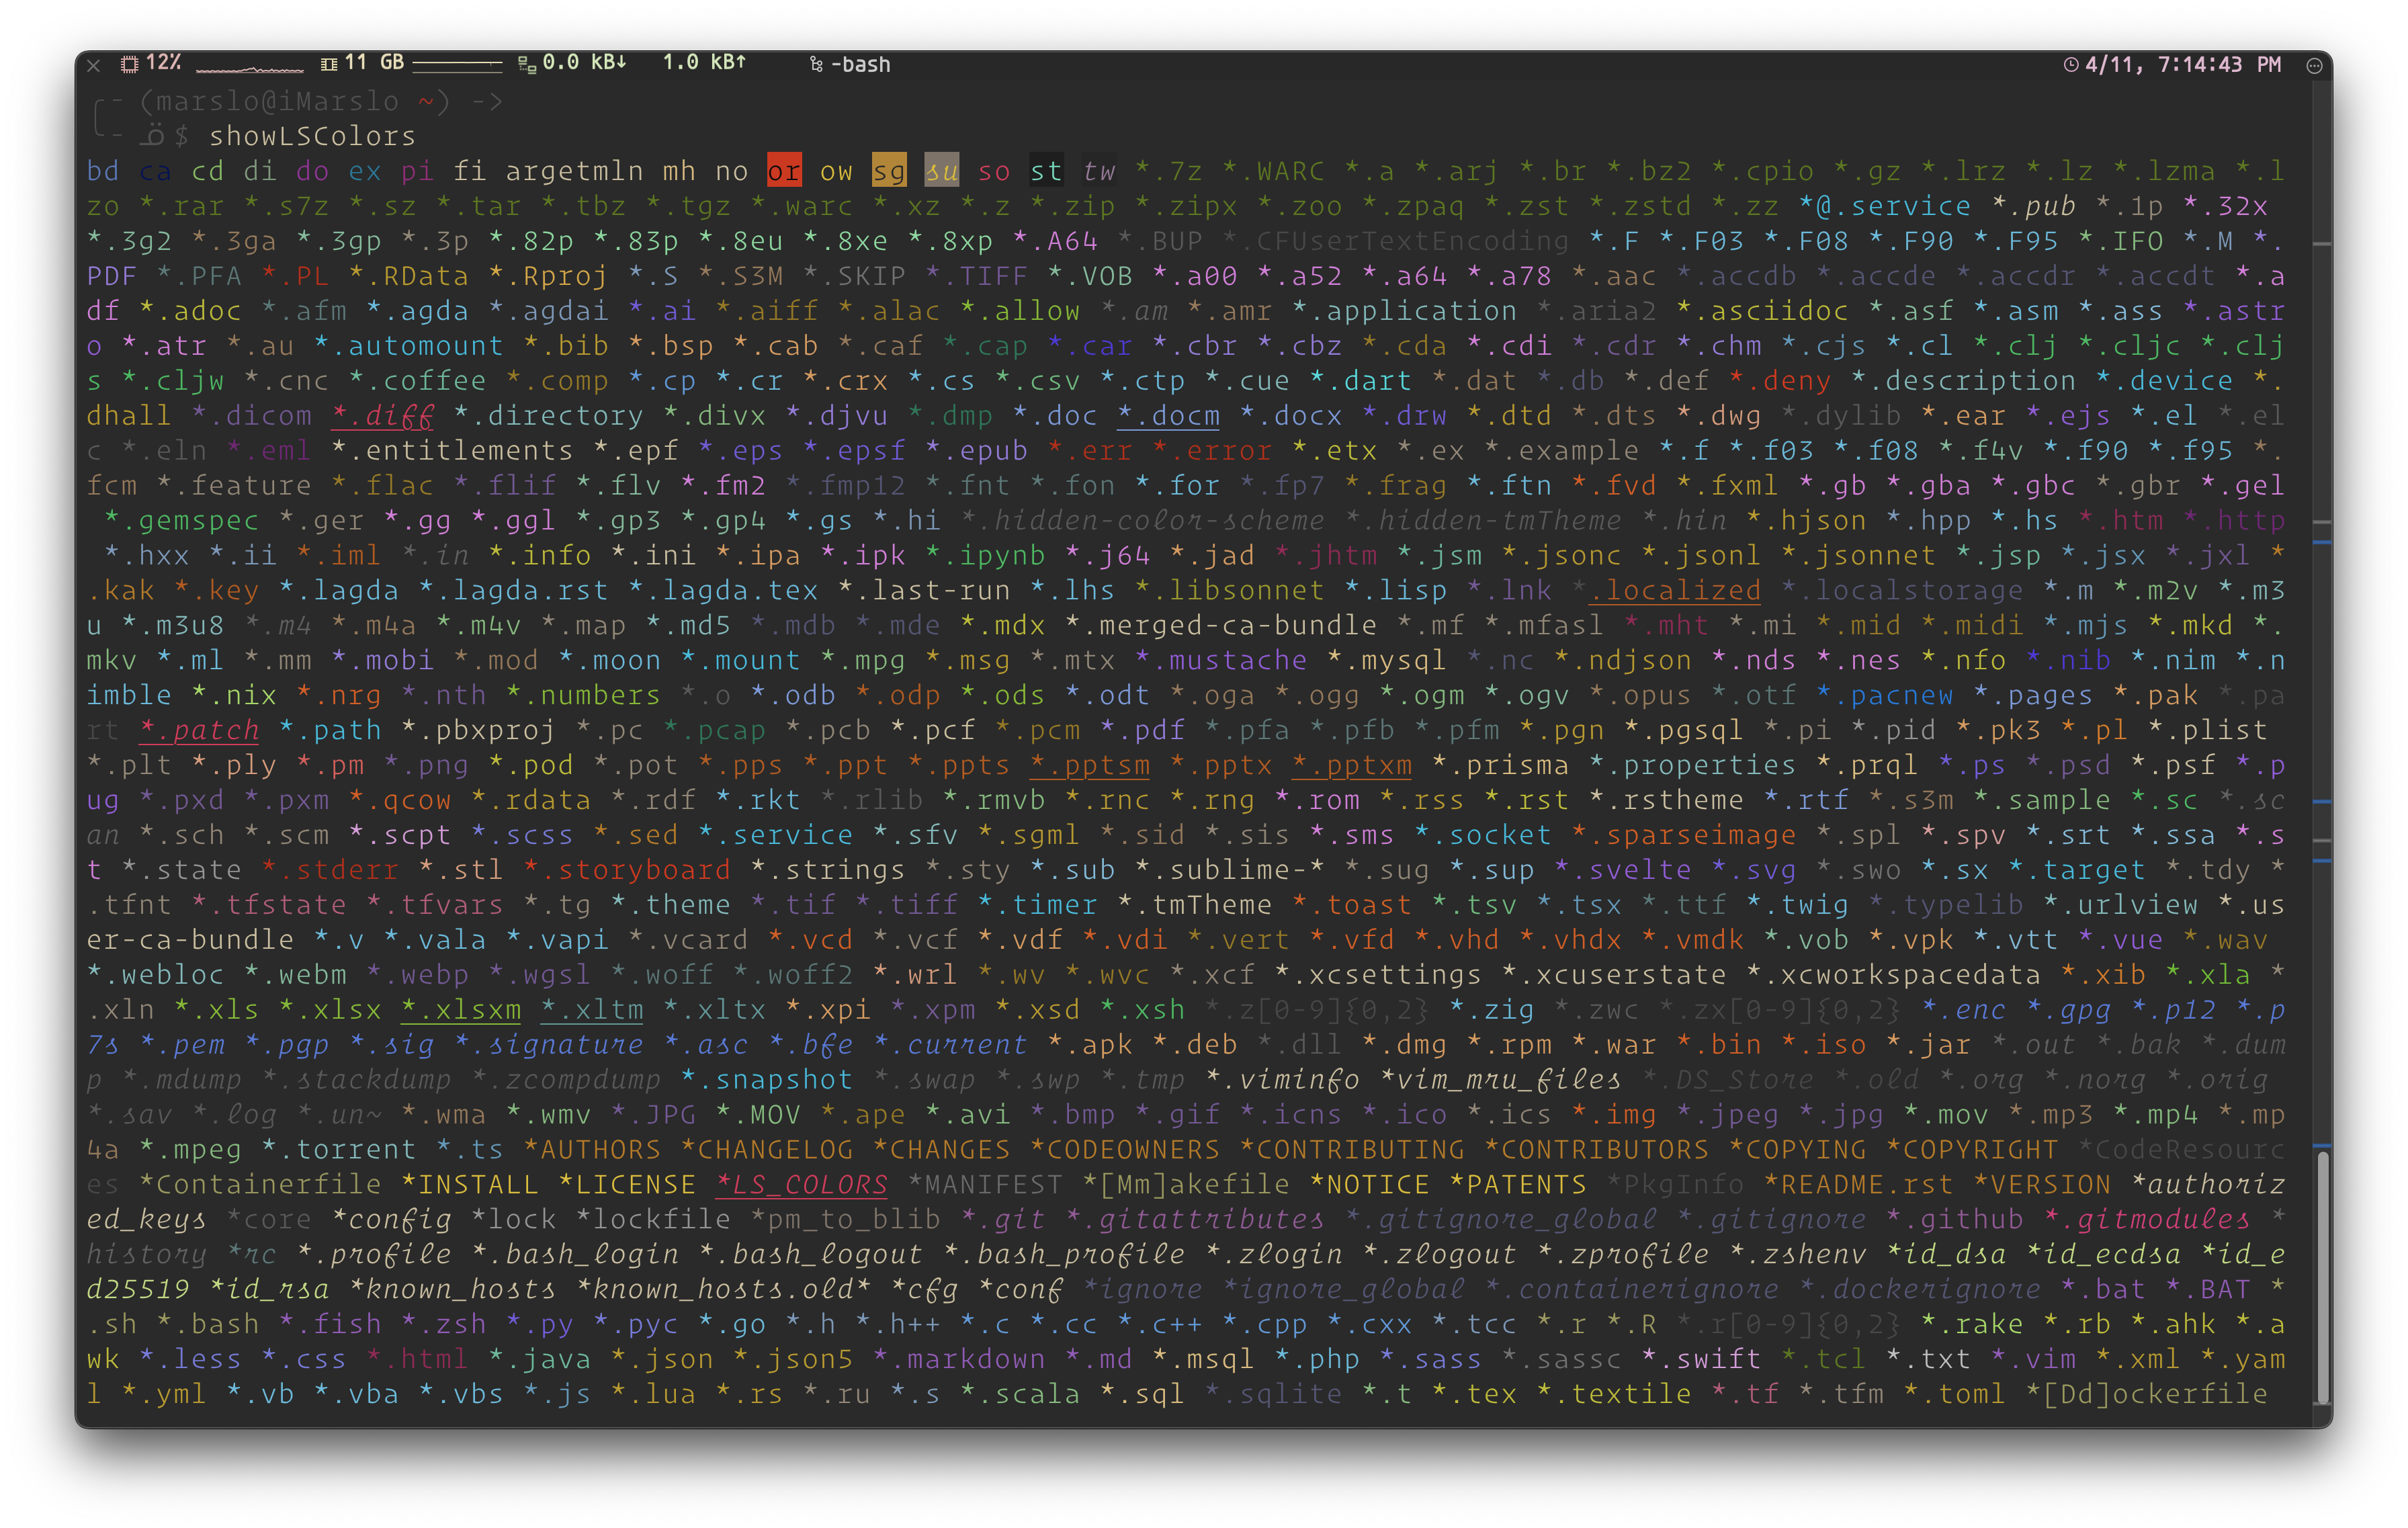The image size is (2408, 1528).
Task: Click the '*.xcworkspacedata' entry
Action: 1893,974
